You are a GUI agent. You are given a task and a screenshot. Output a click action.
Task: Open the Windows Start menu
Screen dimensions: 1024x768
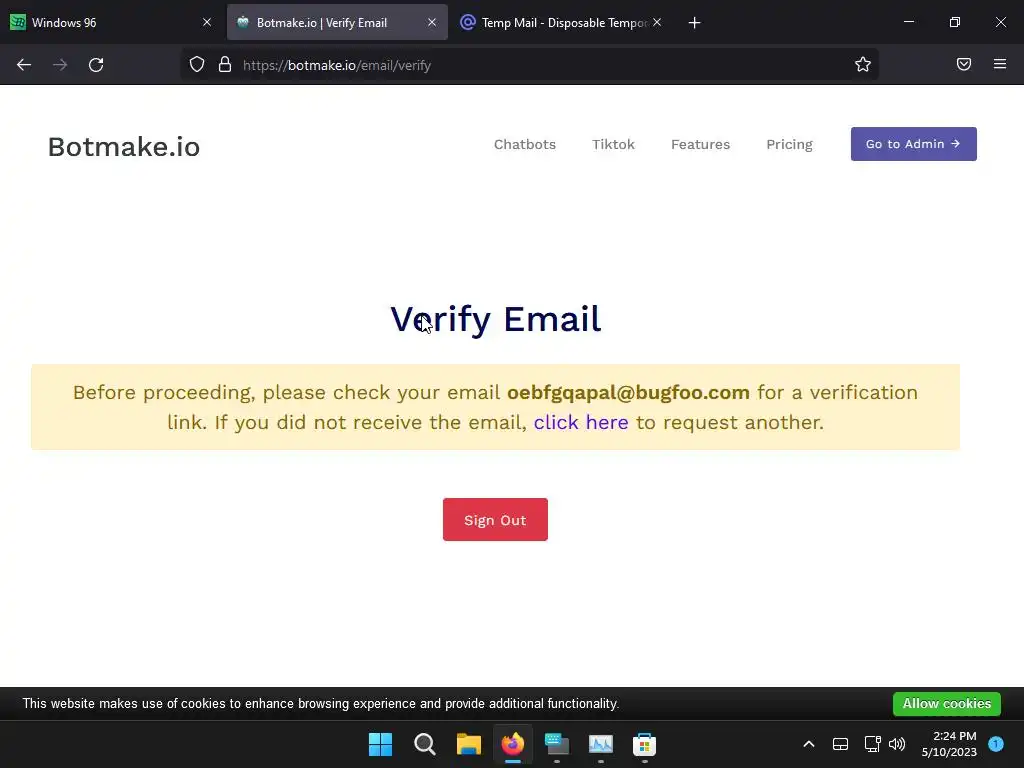[381, 744]
